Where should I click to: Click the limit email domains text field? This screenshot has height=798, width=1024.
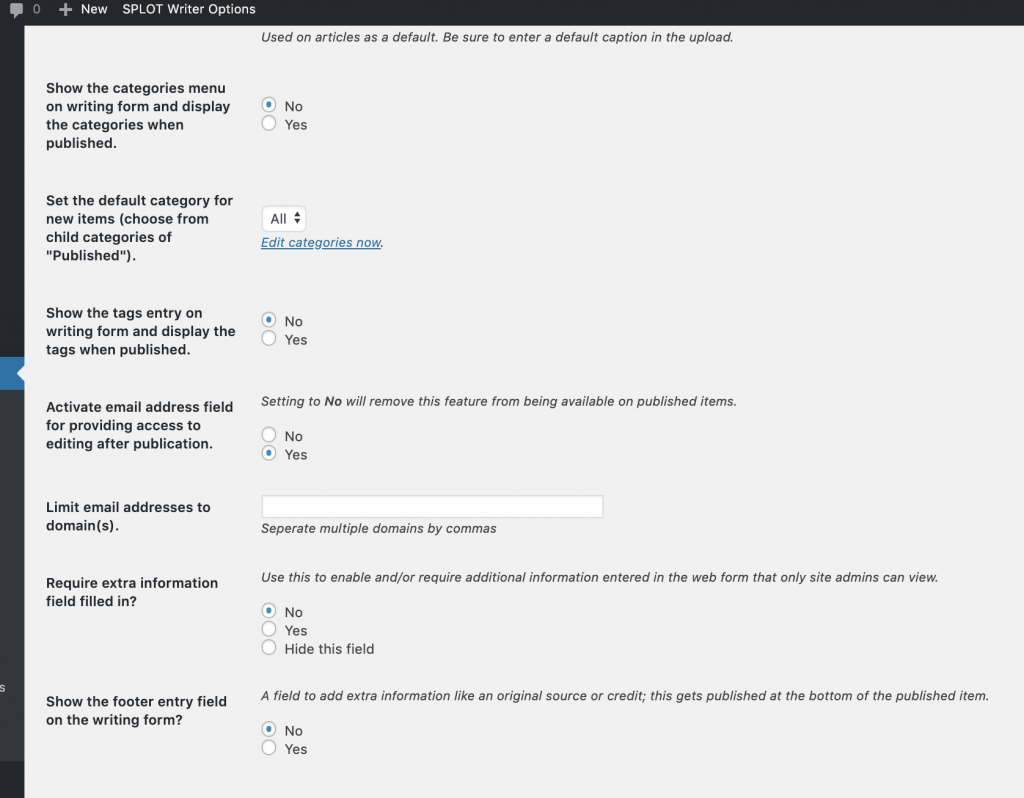tap(432, 507)
